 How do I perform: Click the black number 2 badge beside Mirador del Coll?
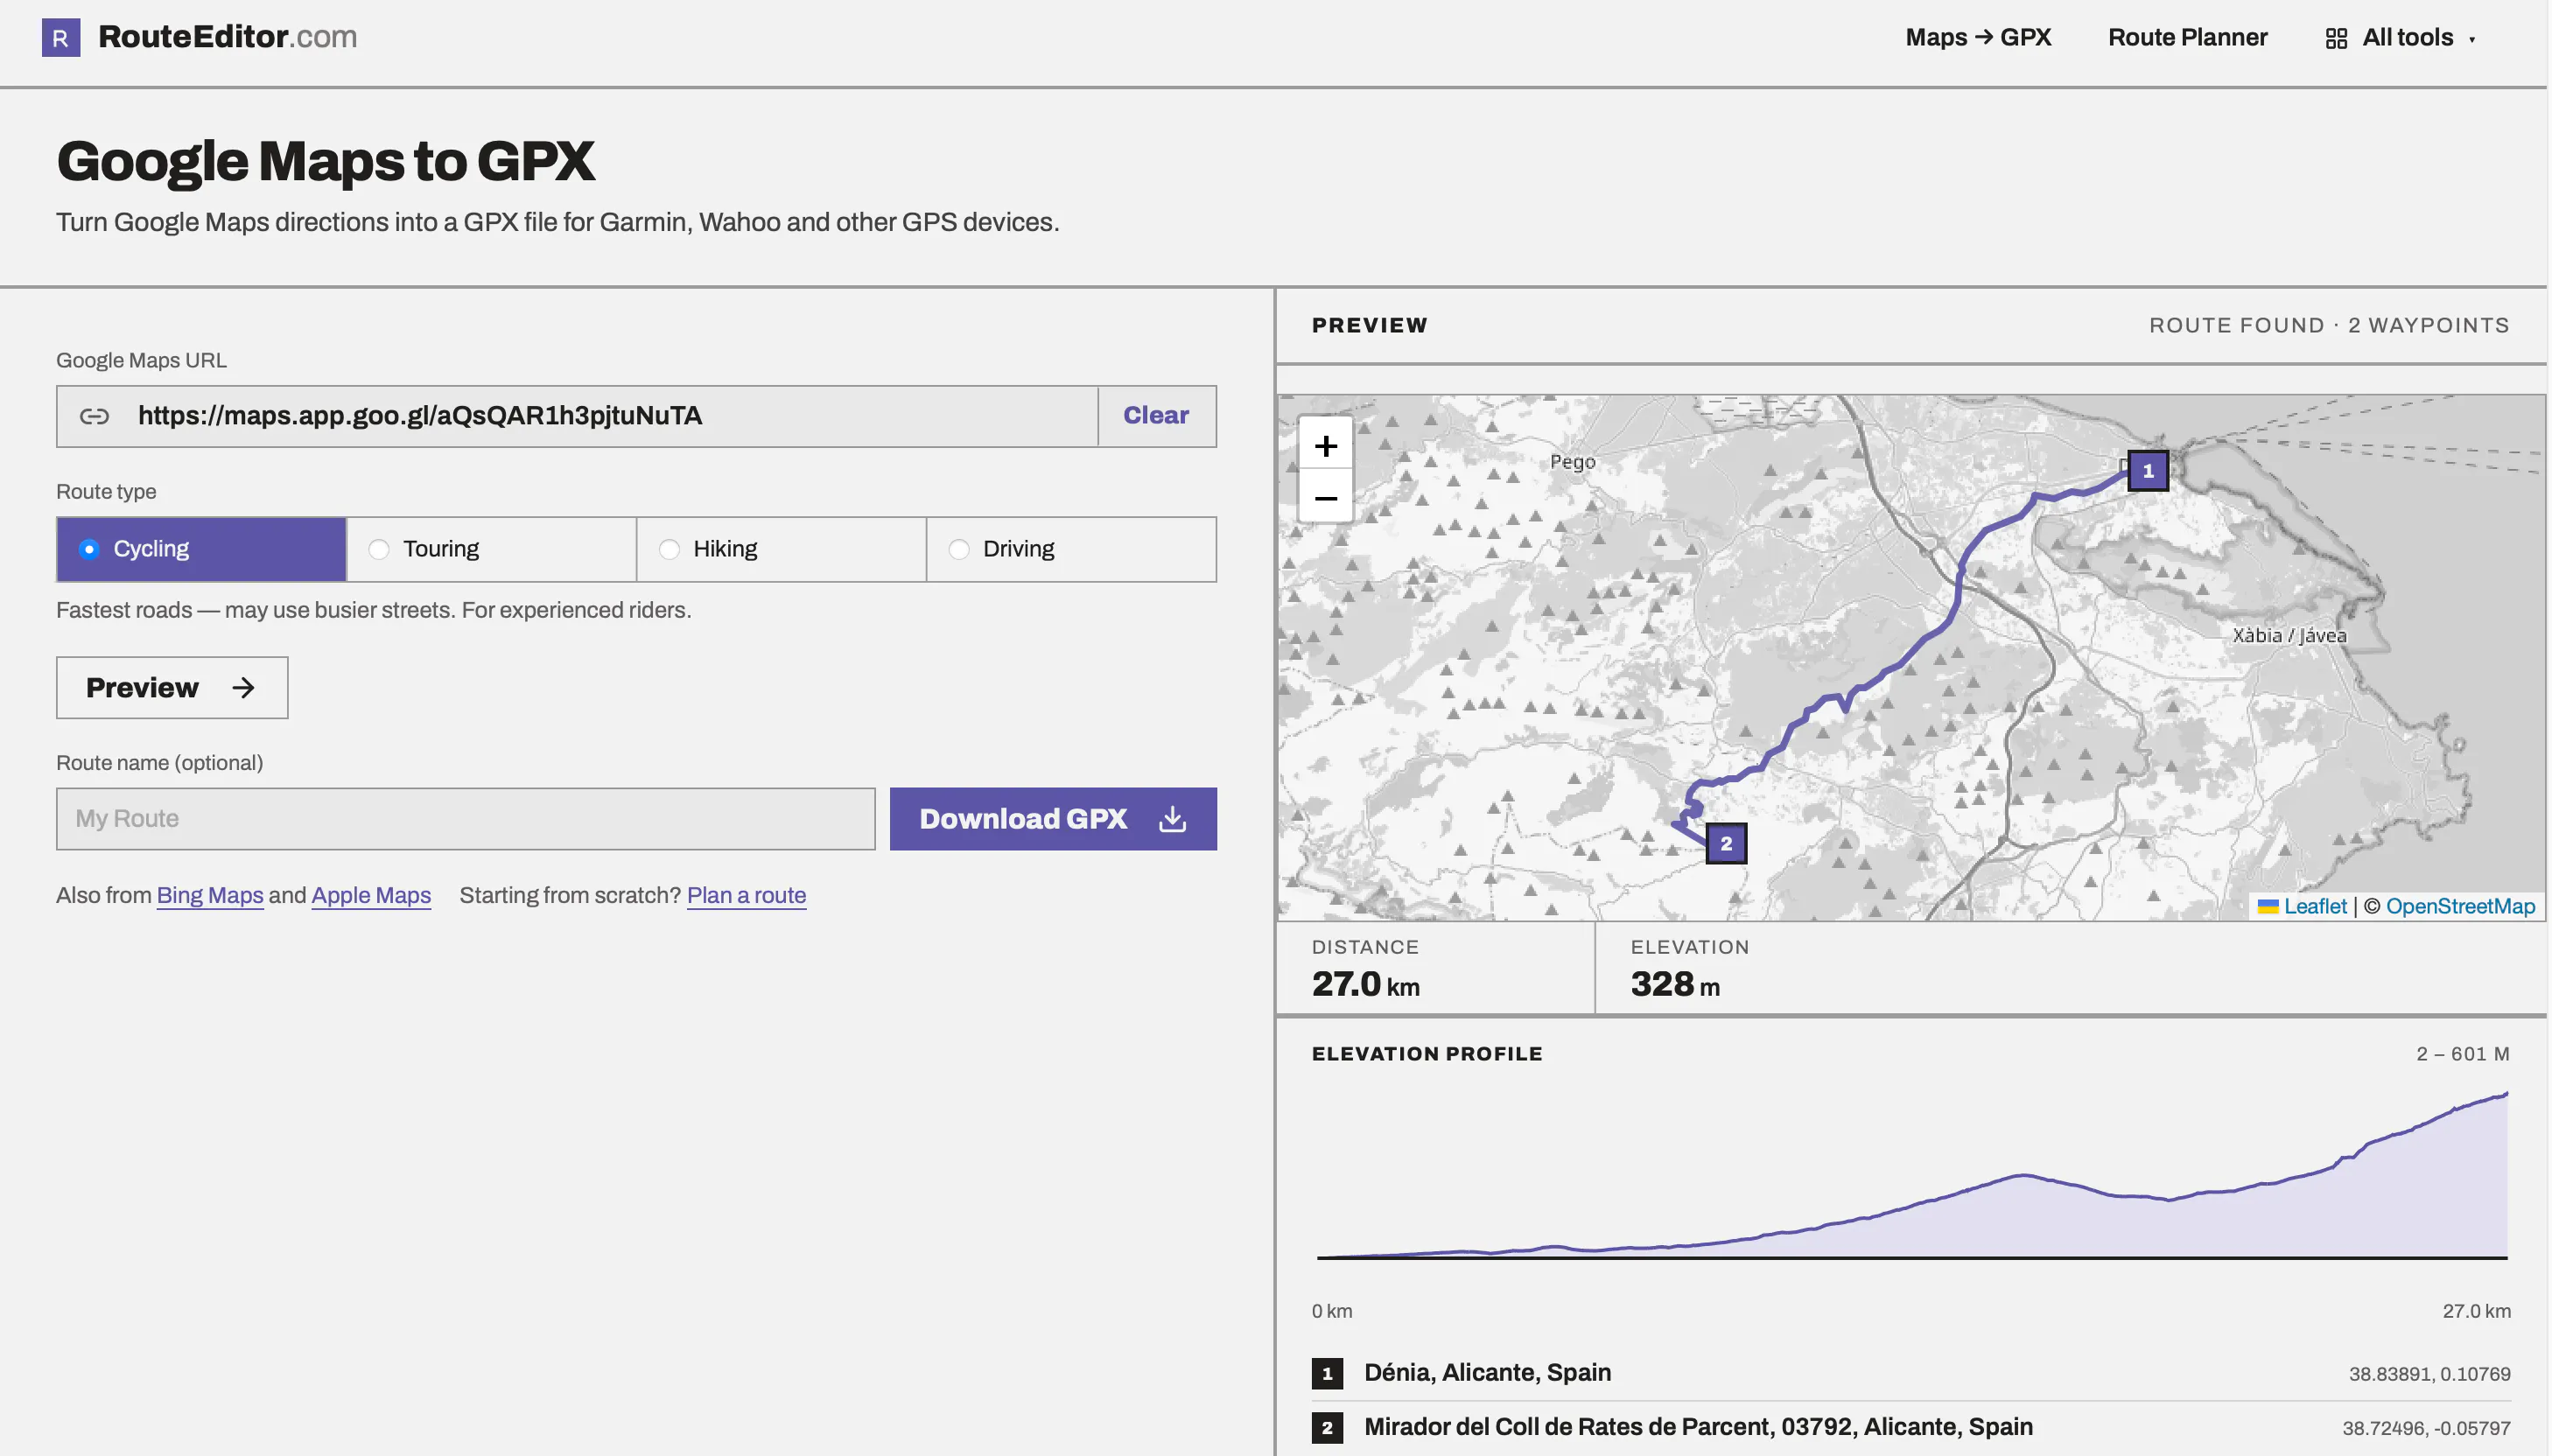coord(1327,1428)
